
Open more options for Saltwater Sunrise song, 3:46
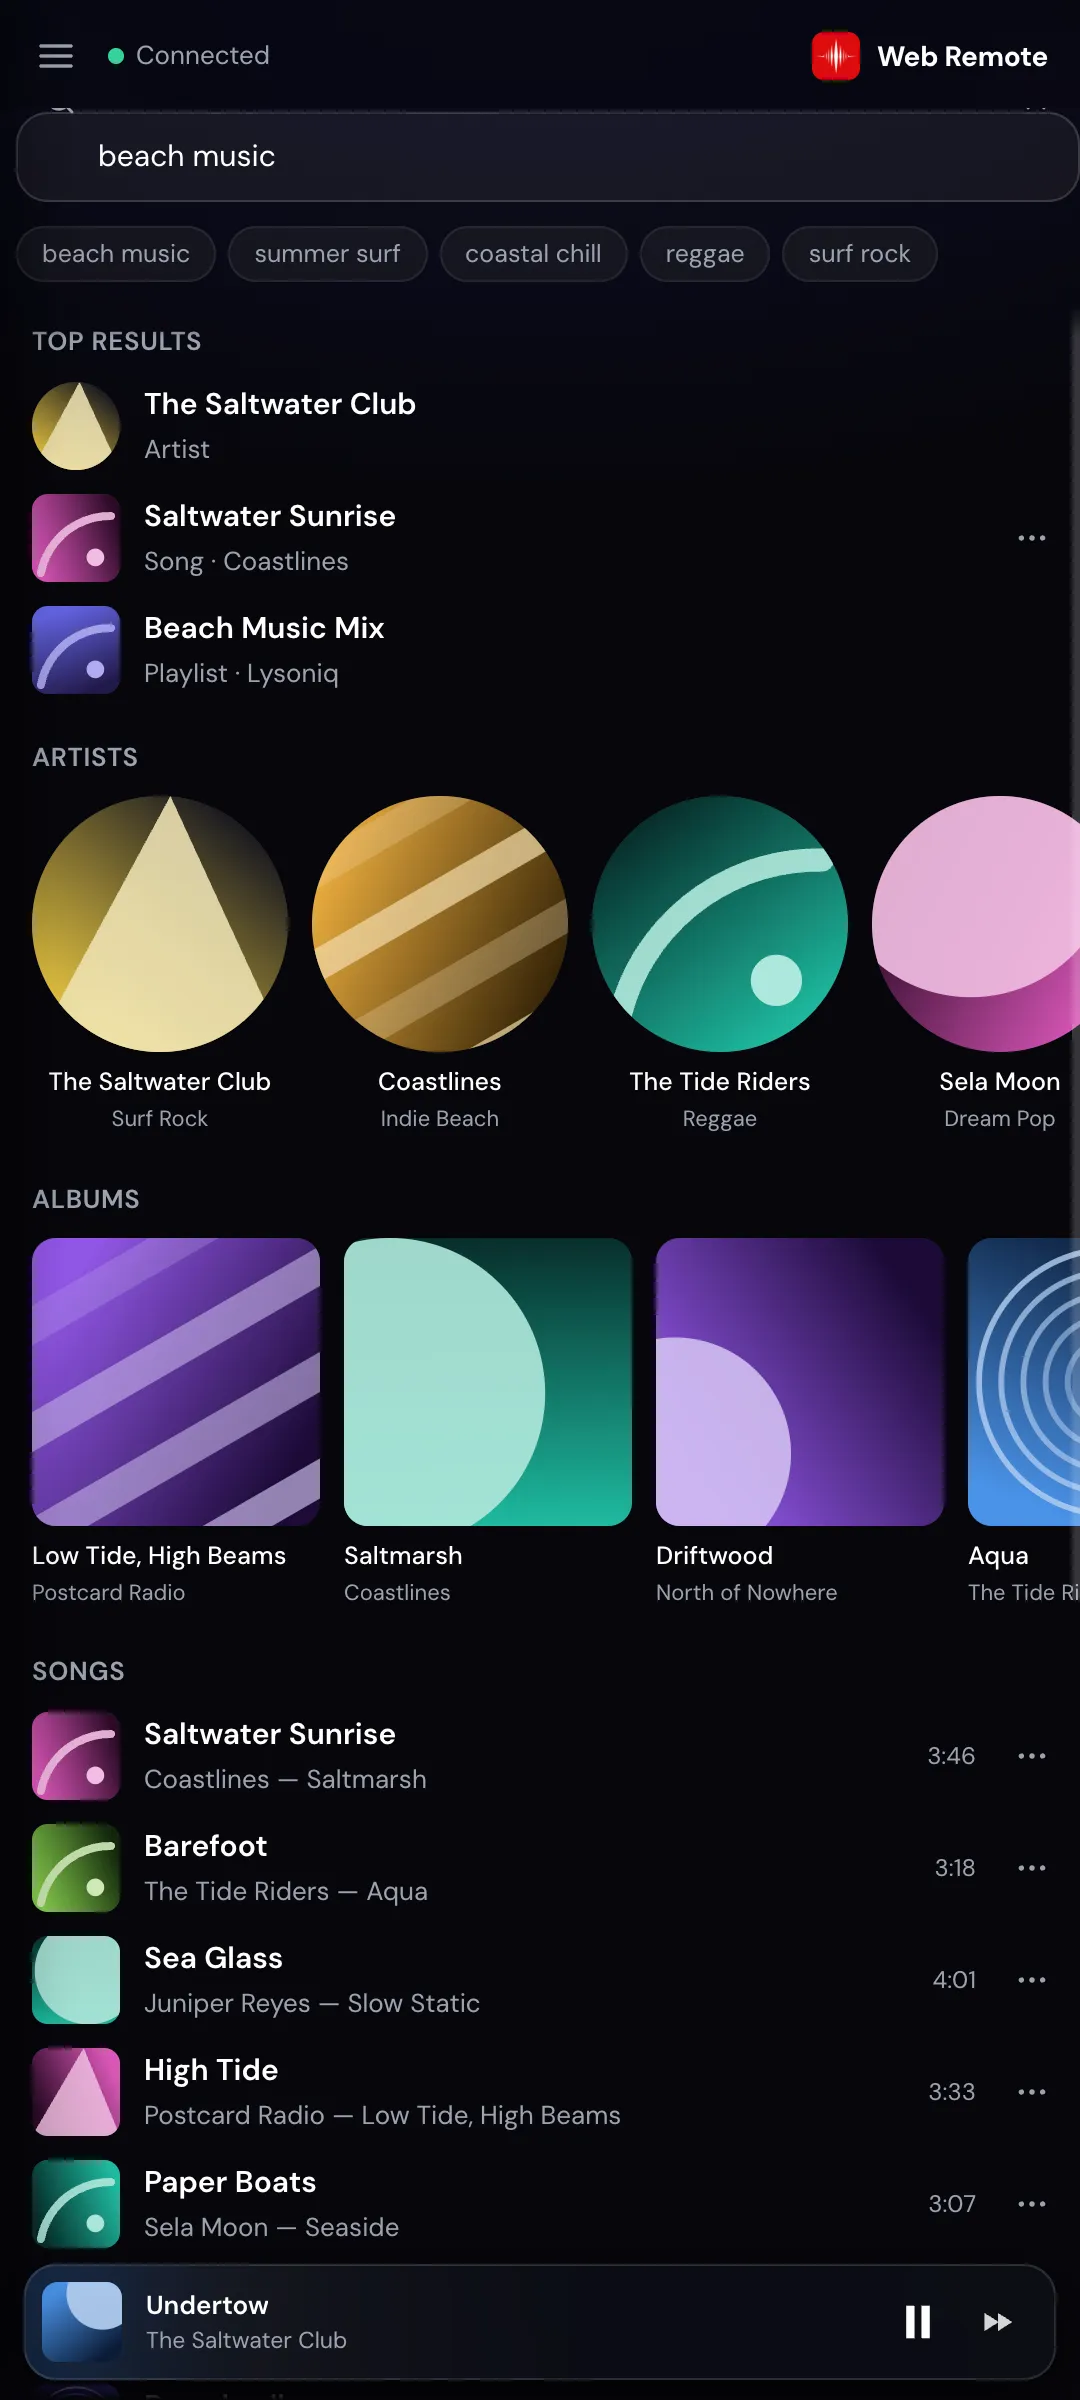(x=1032, y=1756)
